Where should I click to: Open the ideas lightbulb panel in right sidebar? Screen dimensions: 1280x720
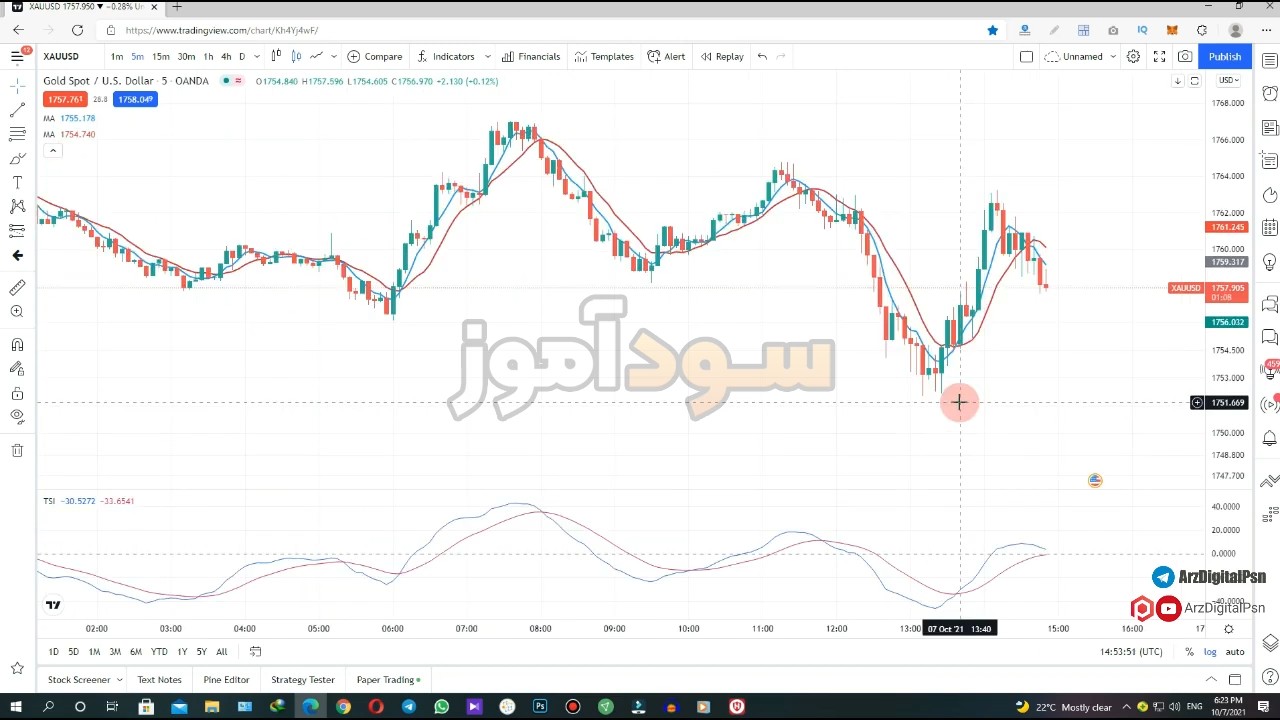pos(1269,263)
